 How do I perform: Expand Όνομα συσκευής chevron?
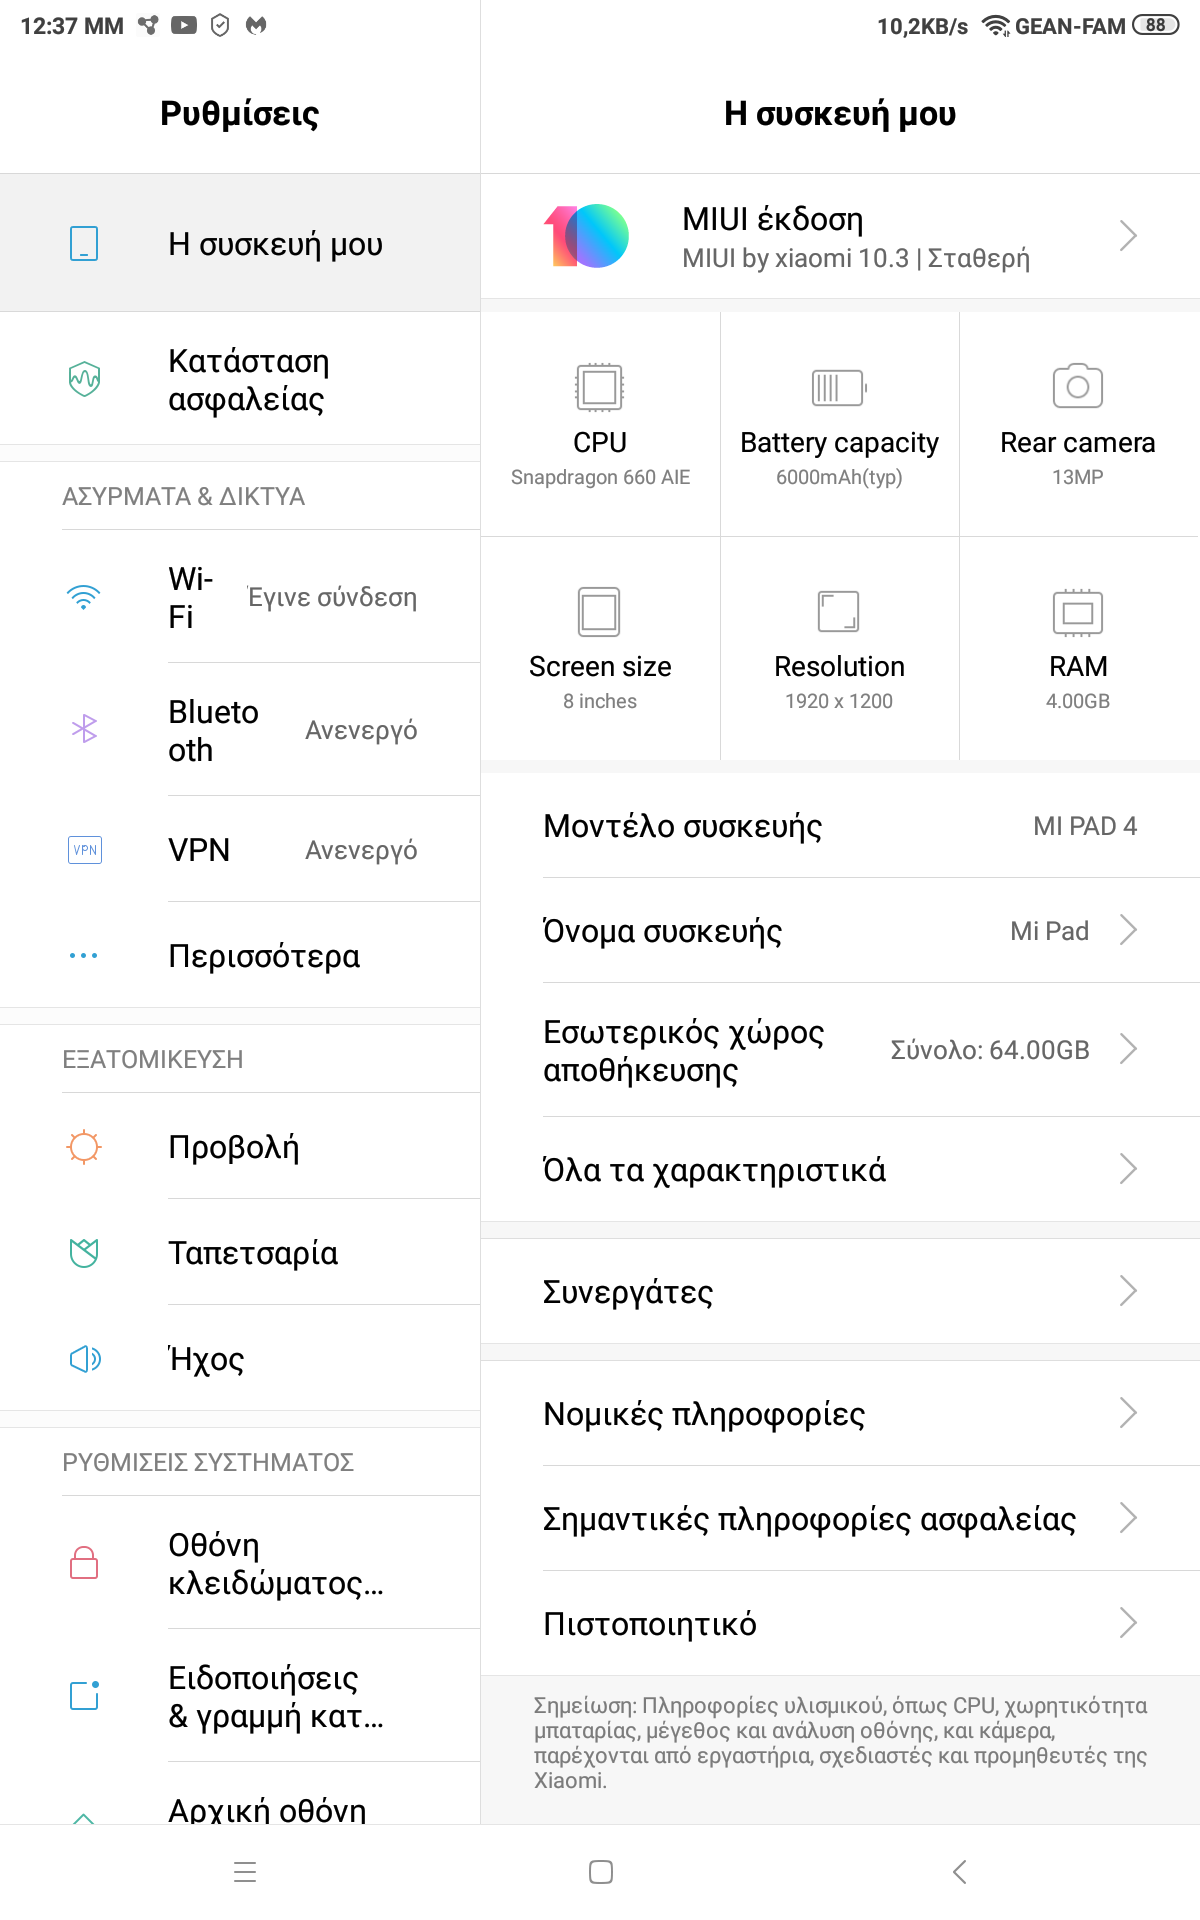pyautogui.click(x=1128, y=930)
